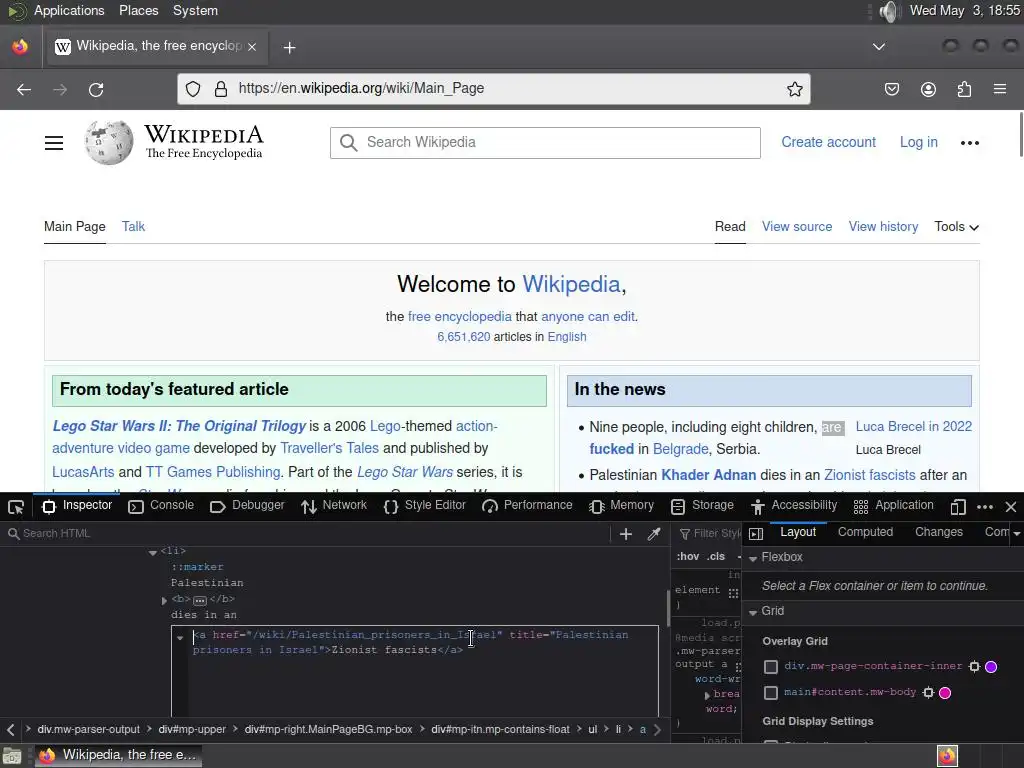Bookmark this page with star icon
The height and width of the screenshot is (768, 1024).
tap(794, 89)
